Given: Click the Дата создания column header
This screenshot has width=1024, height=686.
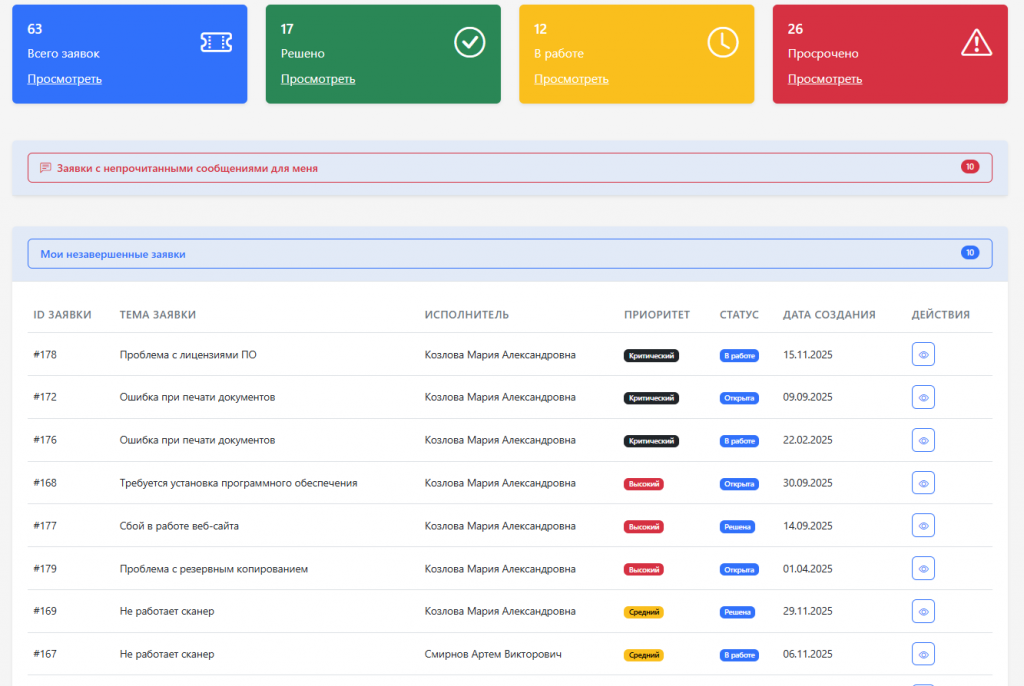Looking at the screenshot, I should pos(829,315).
